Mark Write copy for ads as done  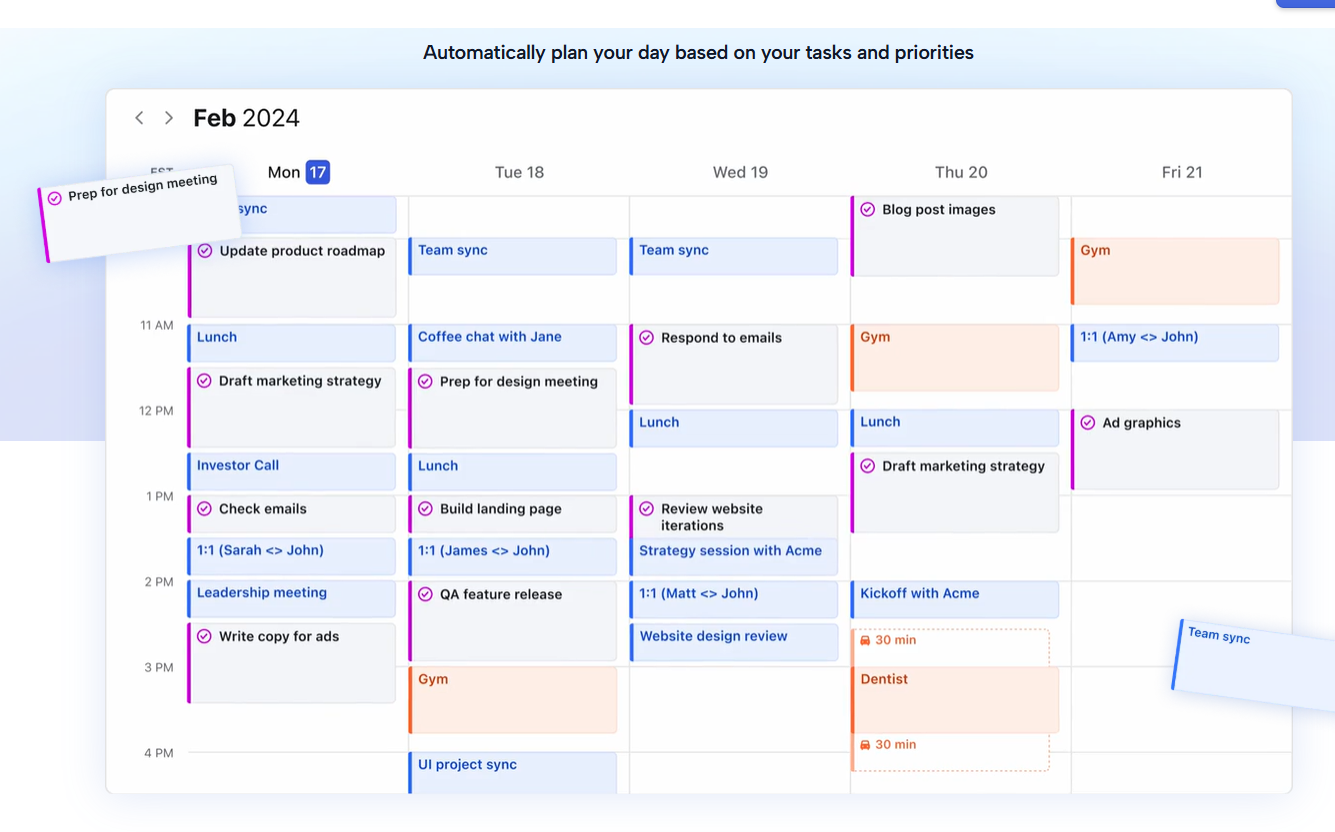205,636
